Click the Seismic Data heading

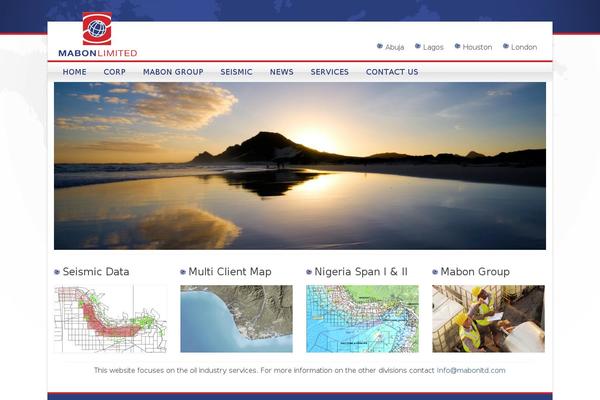pyautogui.click(x=96, y=272)
